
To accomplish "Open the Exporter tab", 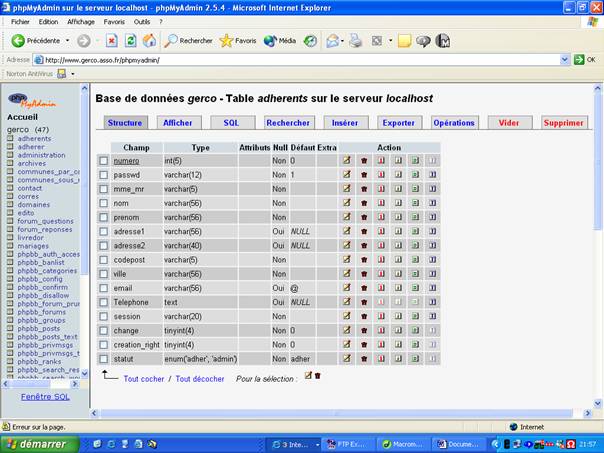I will point(398,122).
